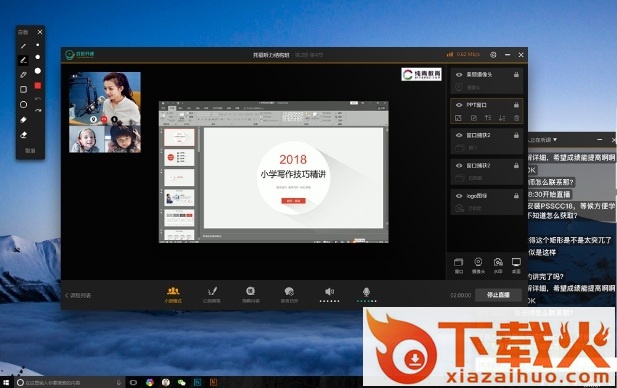Delete the PPT窗口 layer with trash icon
The width and height of the screenshot is (617, 388).
pyautogui.click(x=516, y=118)
